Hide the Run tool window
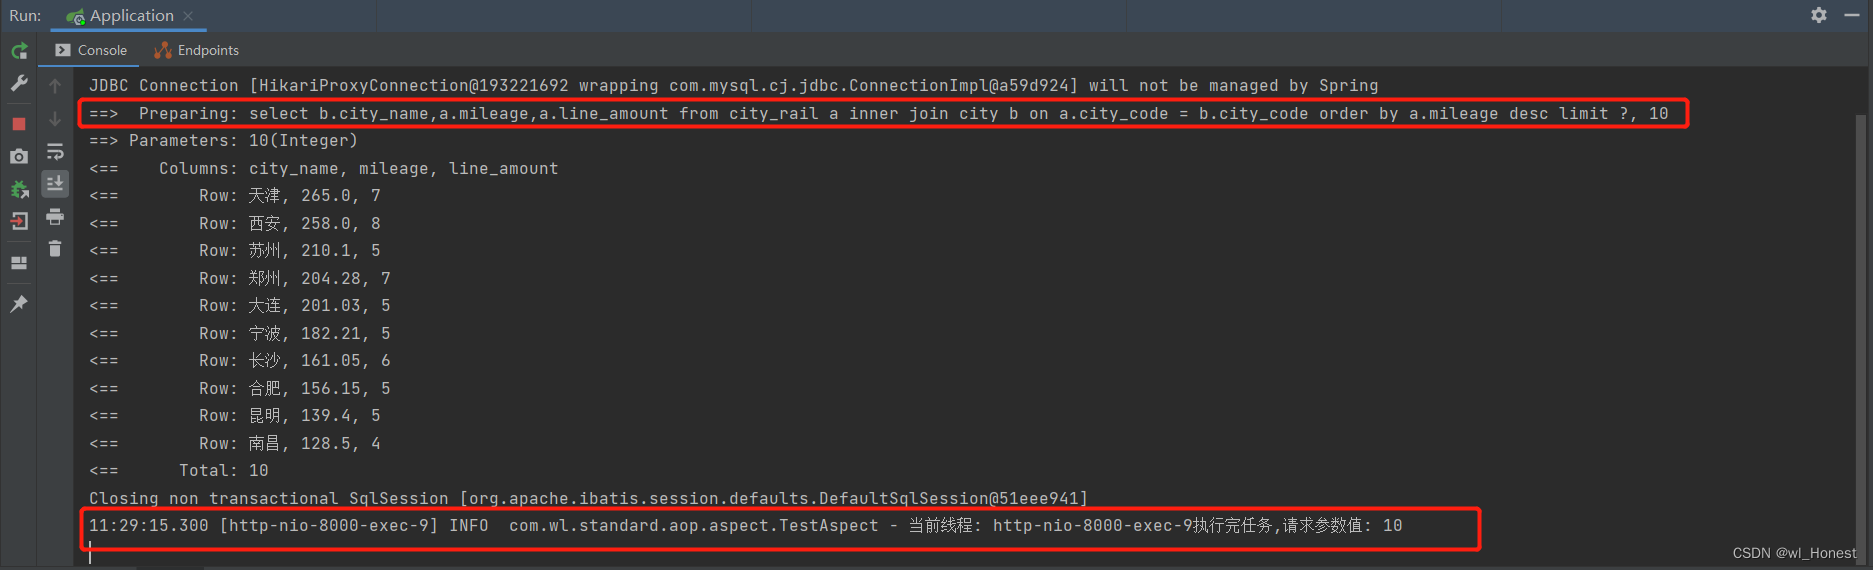Viewport: 1873px width, 570px height. 1851,15
